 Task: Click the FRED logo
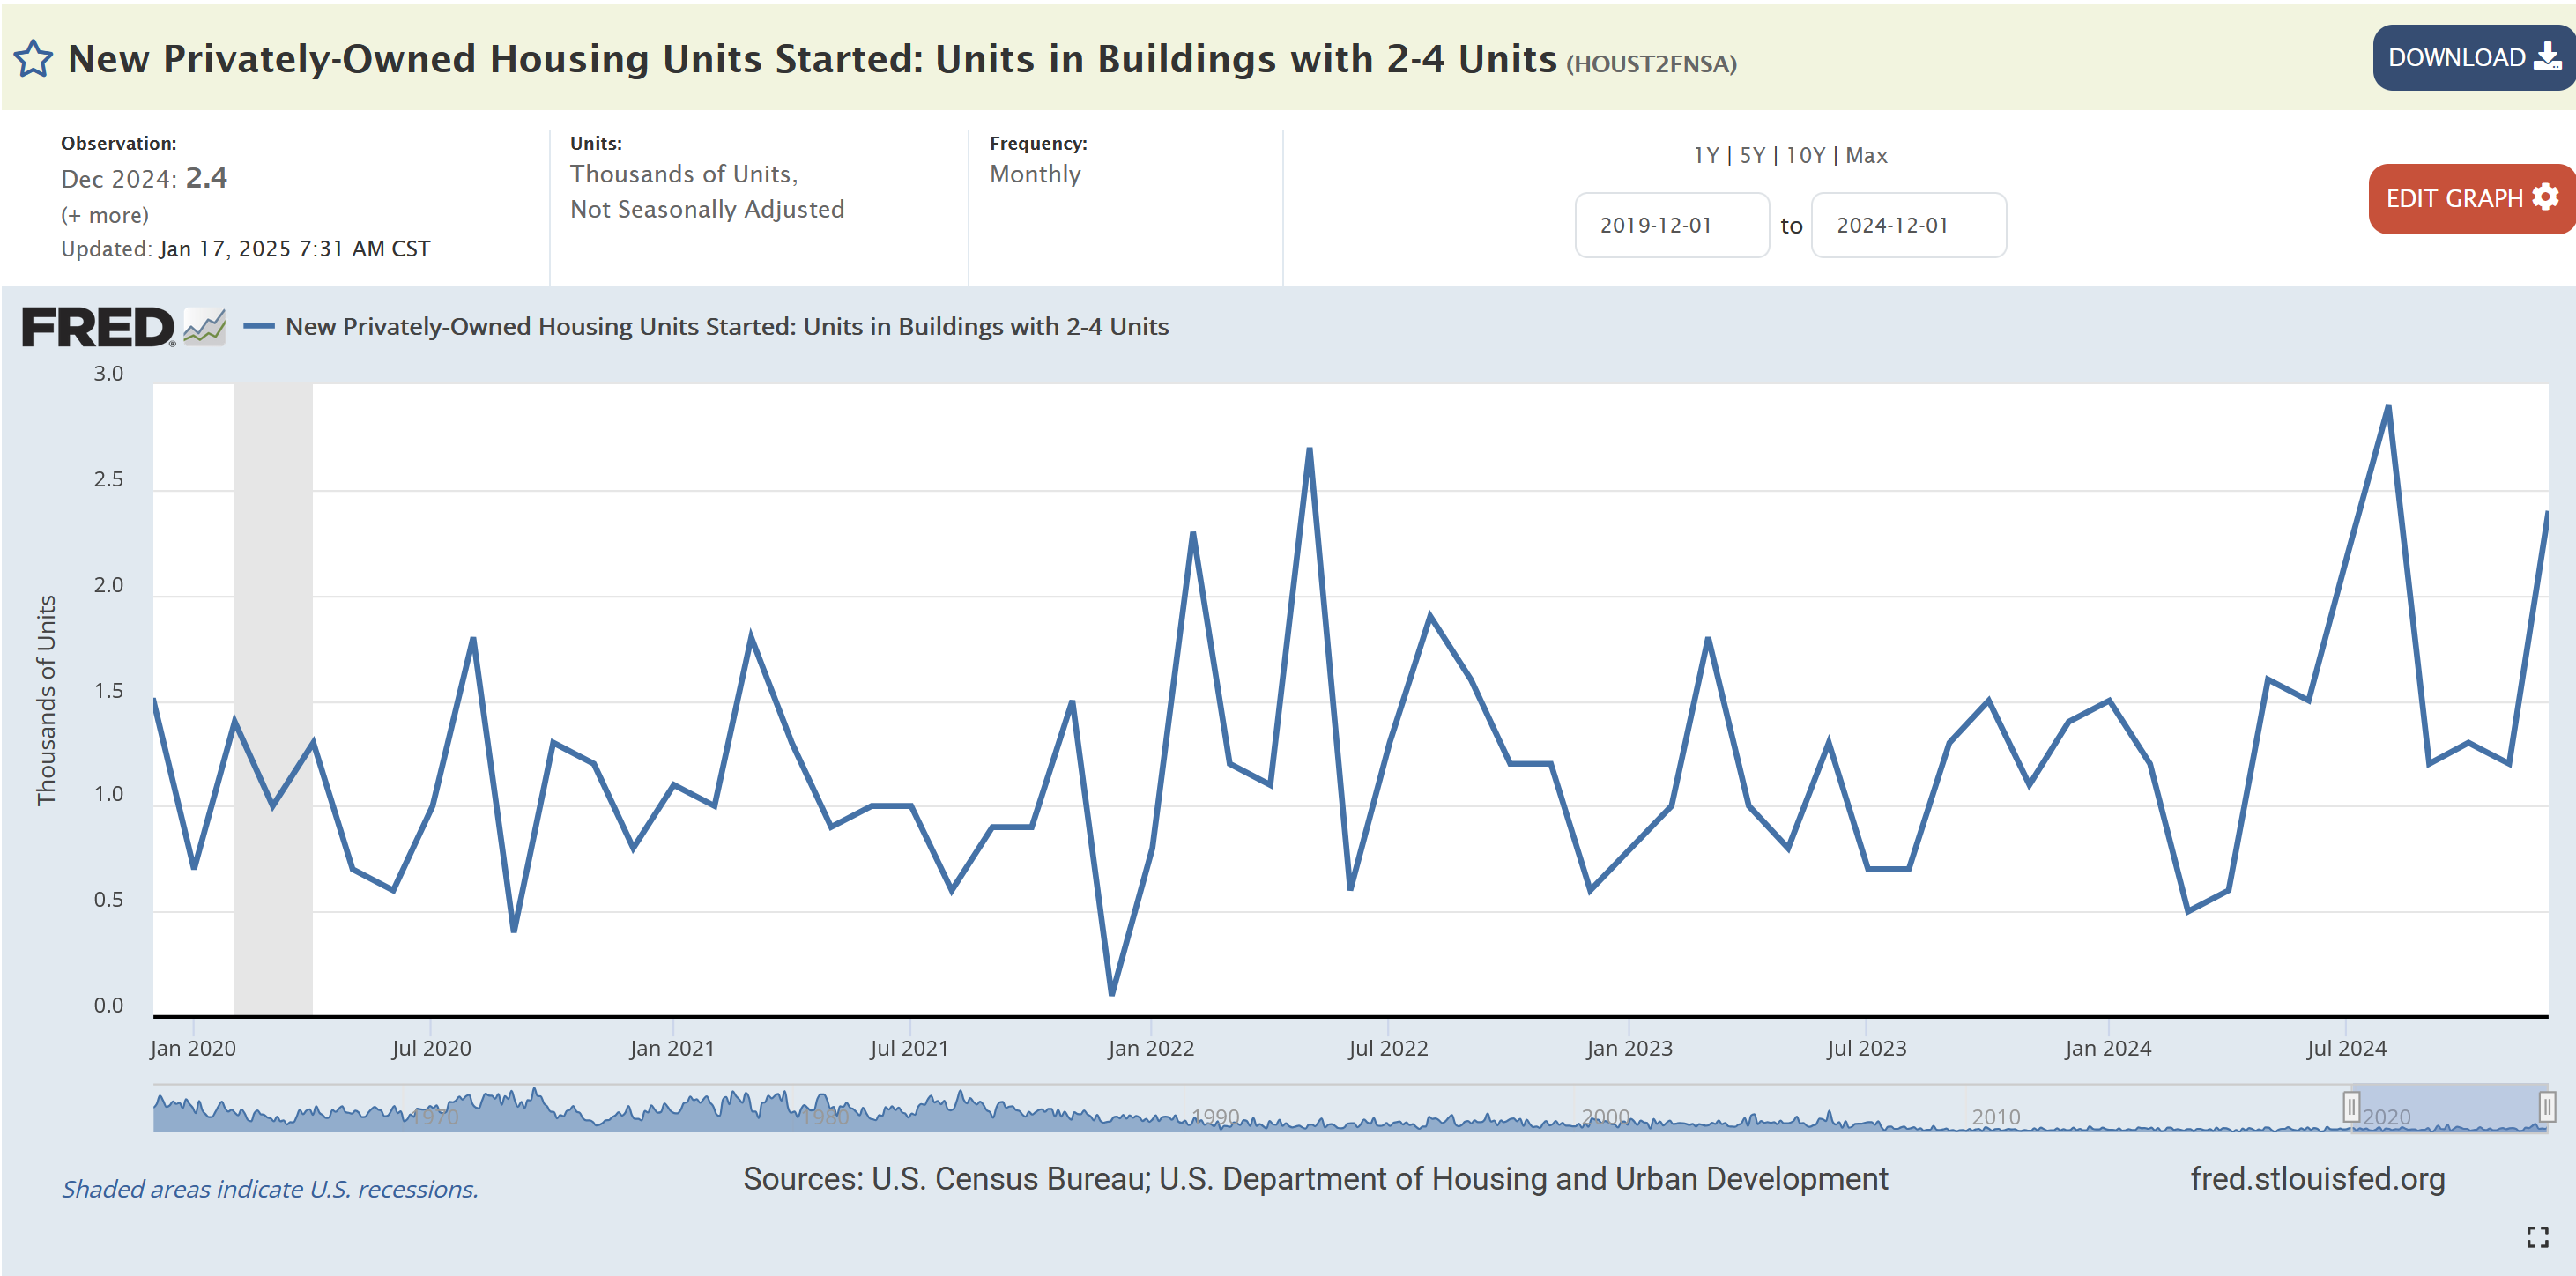[98, 327]
